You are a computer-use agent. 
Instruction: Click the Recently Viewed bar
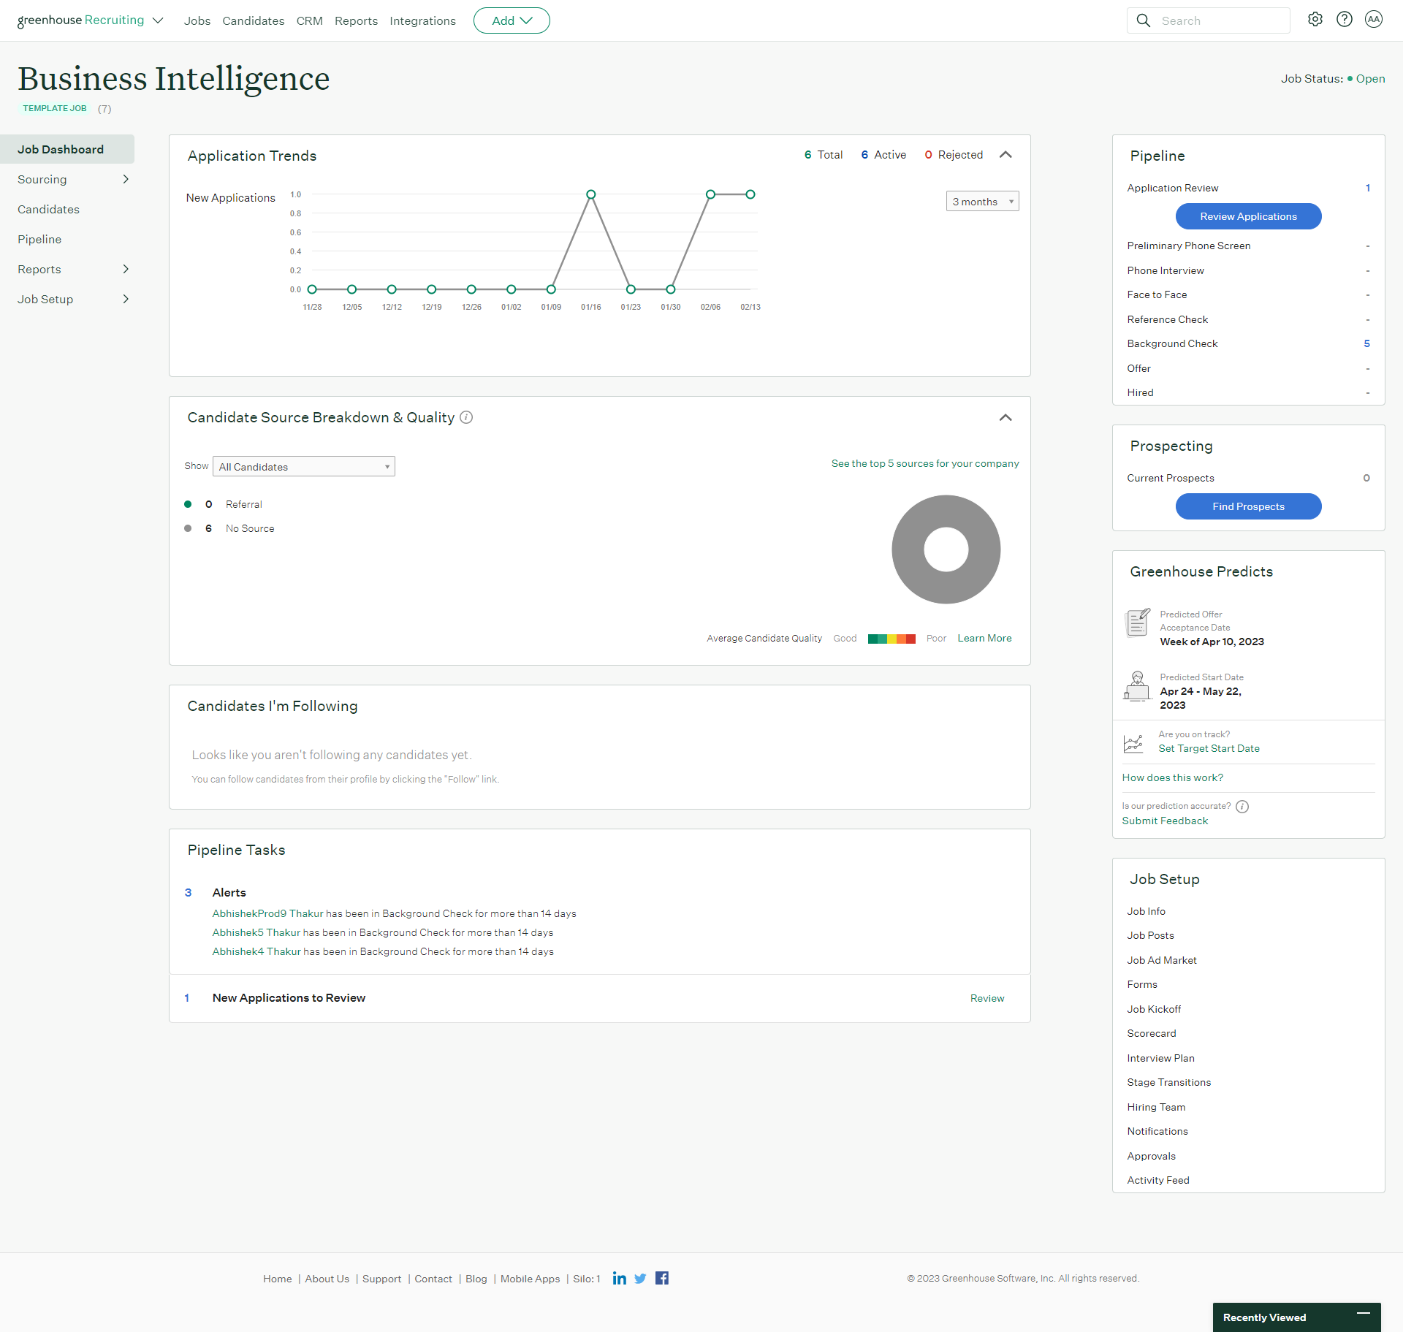point(1296,1317)
